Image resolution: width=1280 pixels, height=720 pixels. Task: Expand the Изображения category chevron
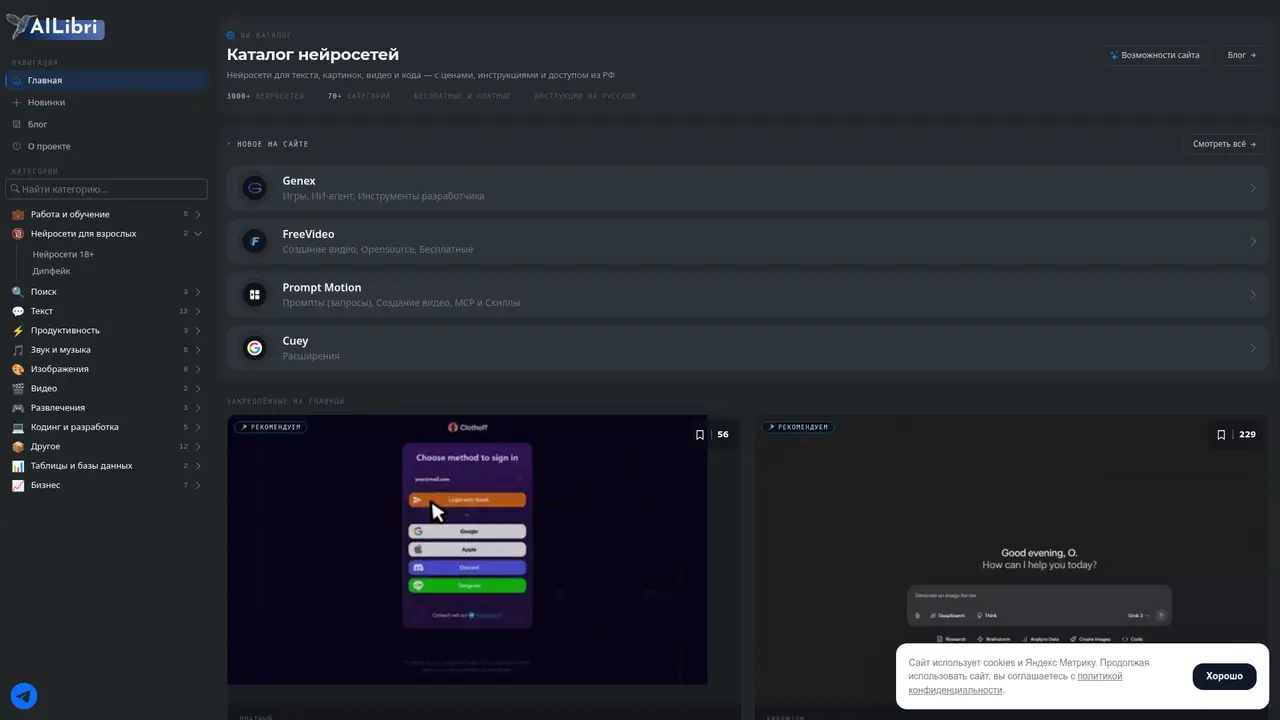(198, 369)
